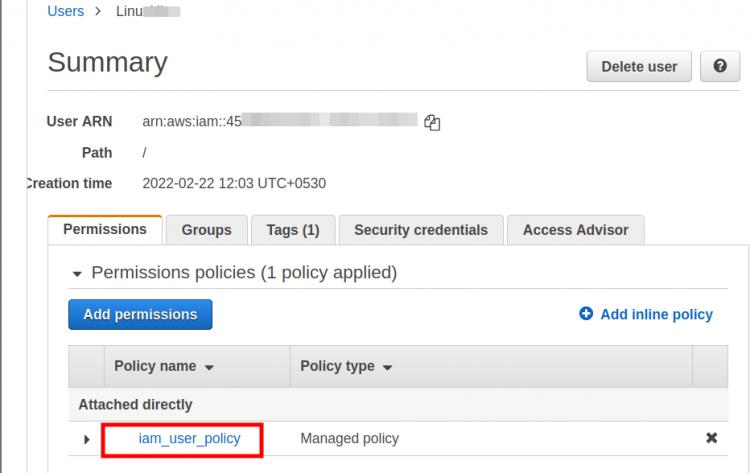This screenshot has width=750, height=473.
Task: Sort by Policy name column arrow
Action: 209,367
